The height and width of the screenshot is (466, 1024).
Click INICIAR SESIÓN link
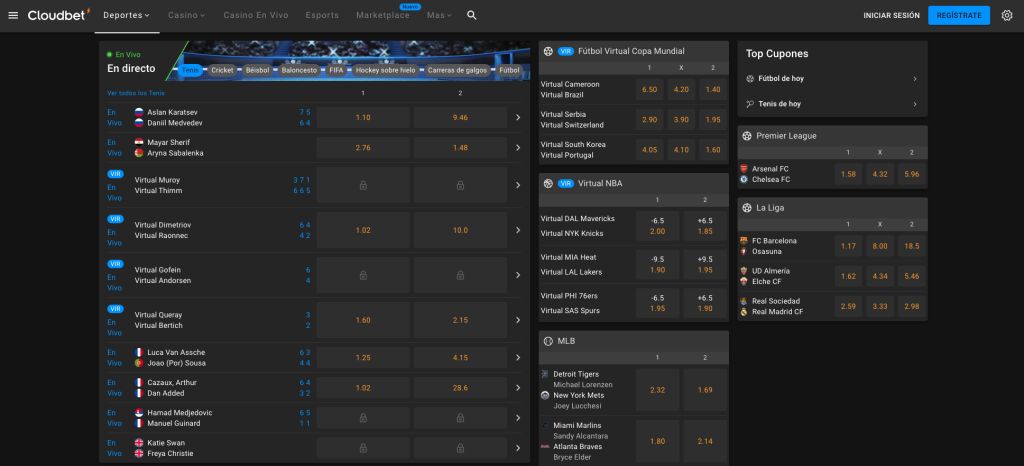coord(891,15)
